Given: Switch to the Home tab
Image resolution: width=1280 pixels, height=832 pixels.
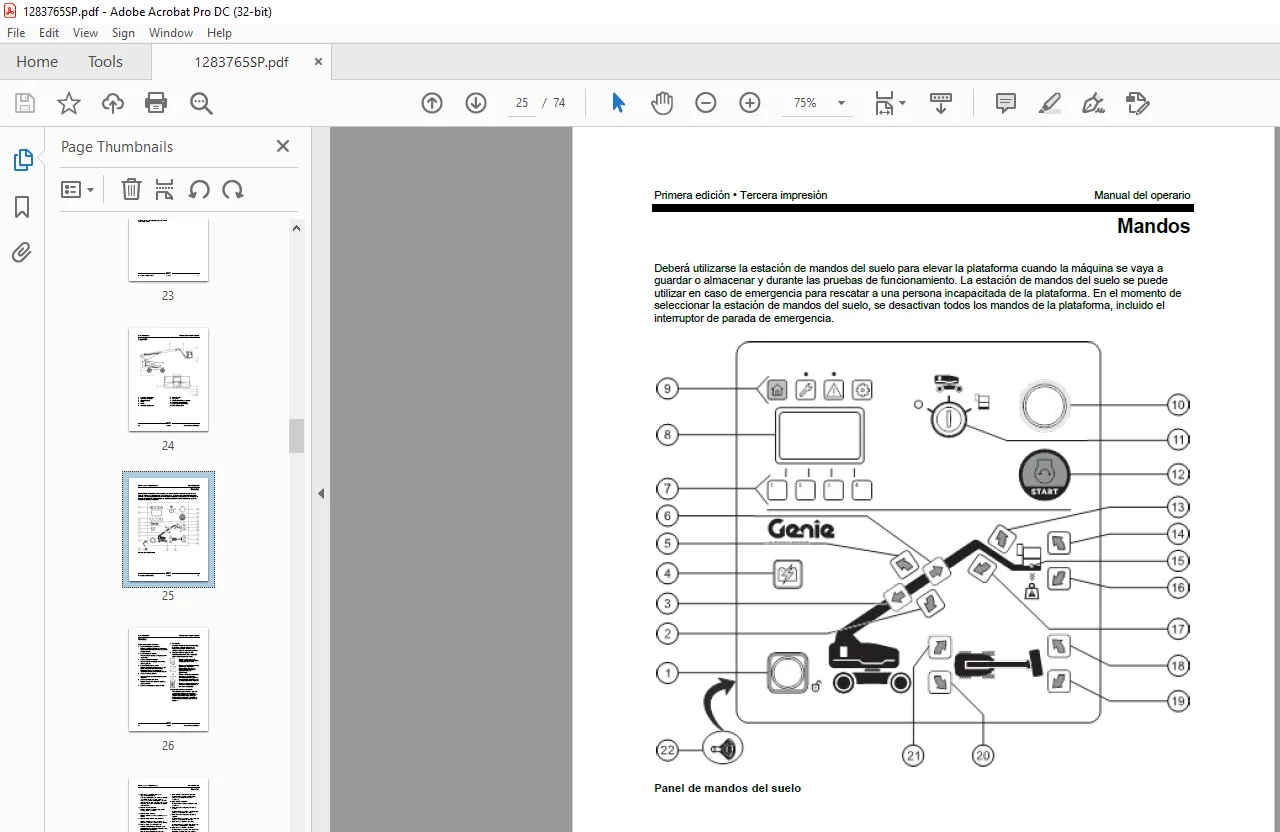Looking at the screenshot, I should 37,62.
